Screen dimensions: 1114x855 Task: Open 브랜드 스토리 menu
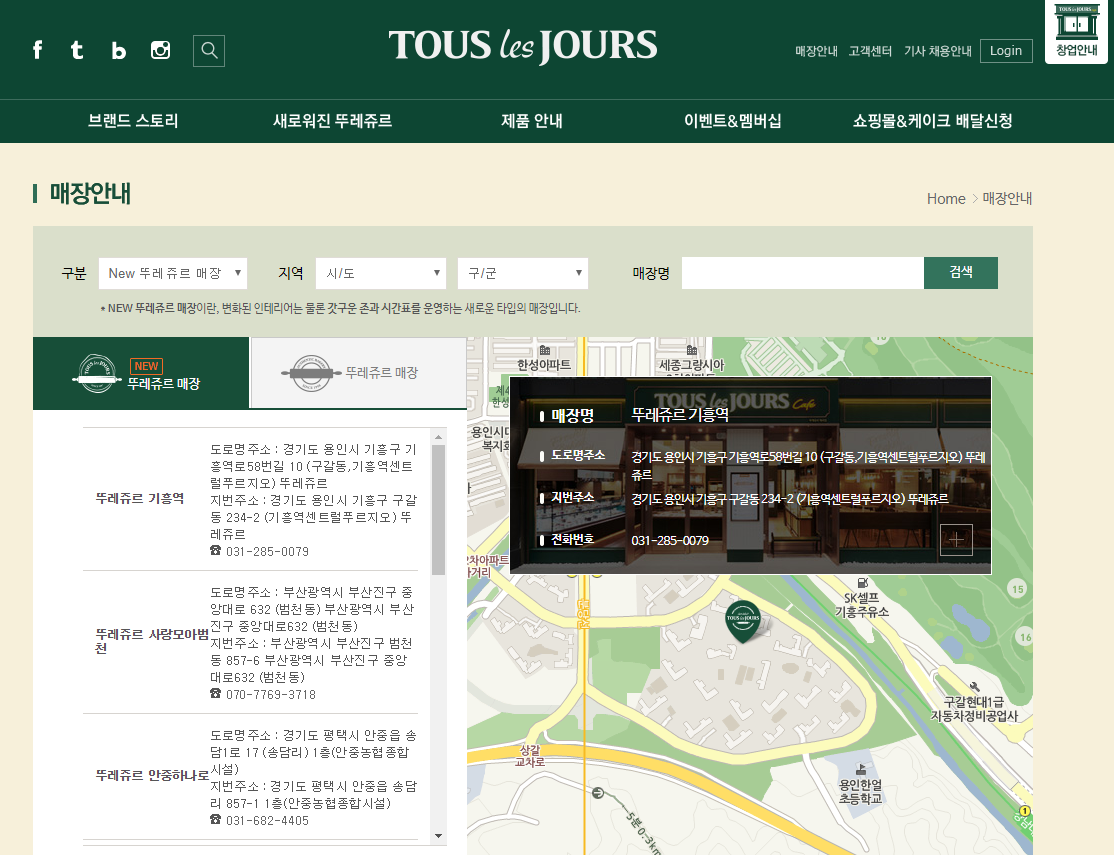(x=133, y=121)
